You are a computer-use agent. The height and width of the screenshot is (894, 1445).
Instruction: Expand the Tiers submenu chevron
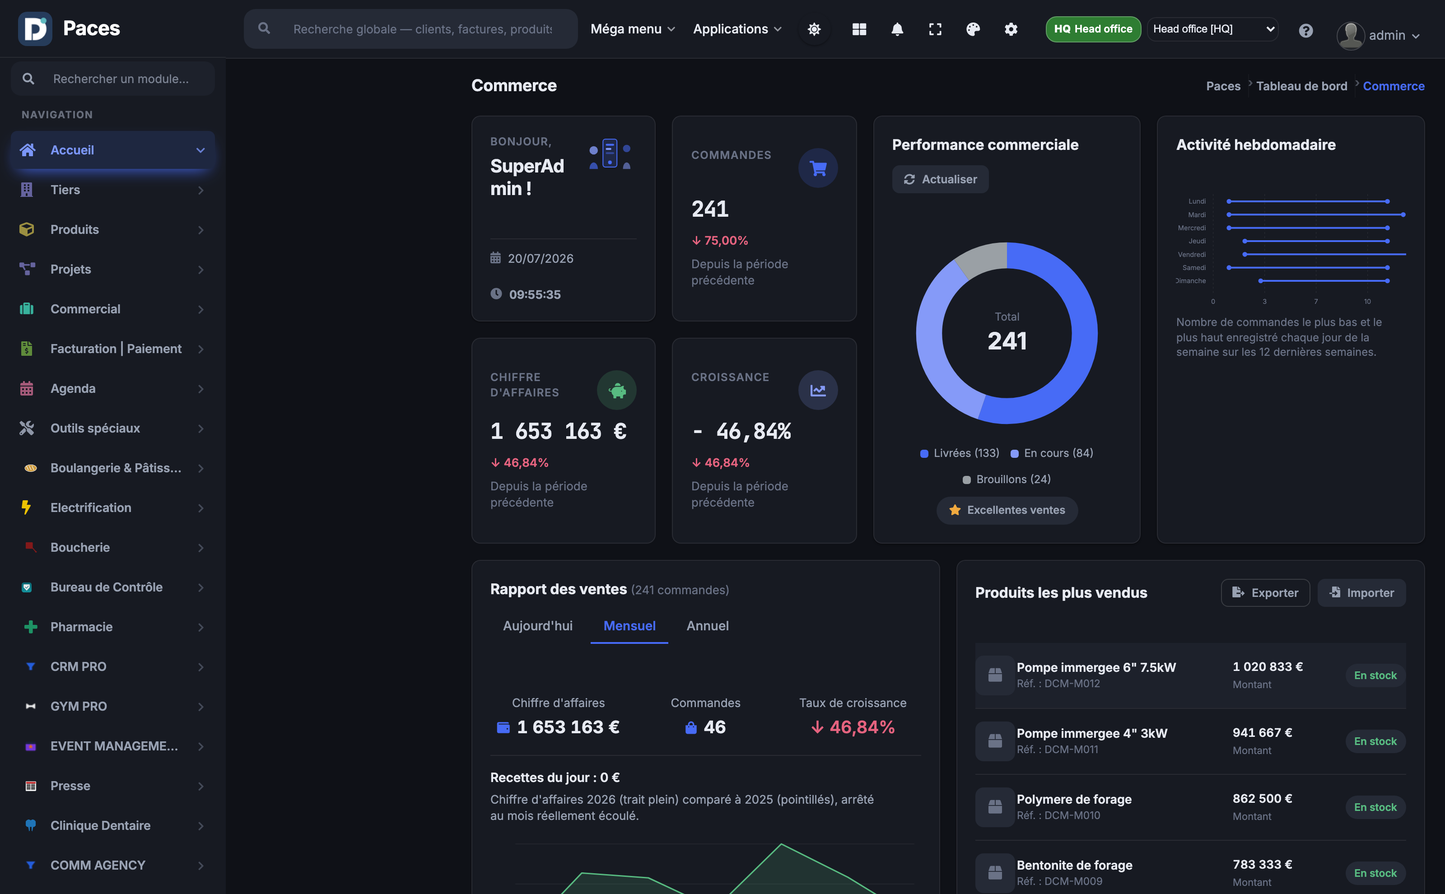point(200,190)
